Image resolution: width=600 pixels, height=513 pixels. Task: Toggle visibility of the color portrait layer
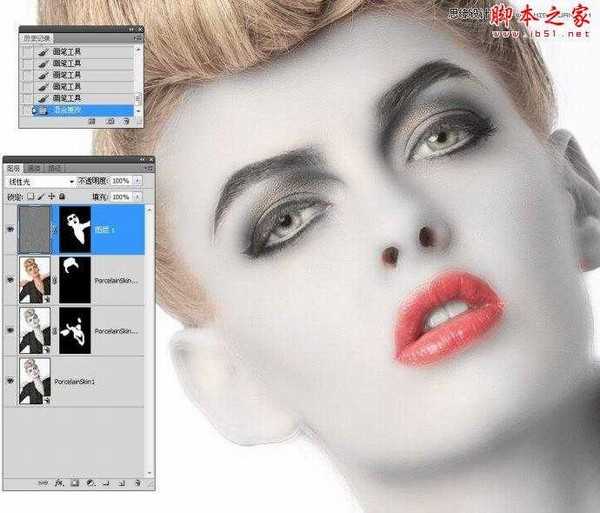tap(10, 279)
